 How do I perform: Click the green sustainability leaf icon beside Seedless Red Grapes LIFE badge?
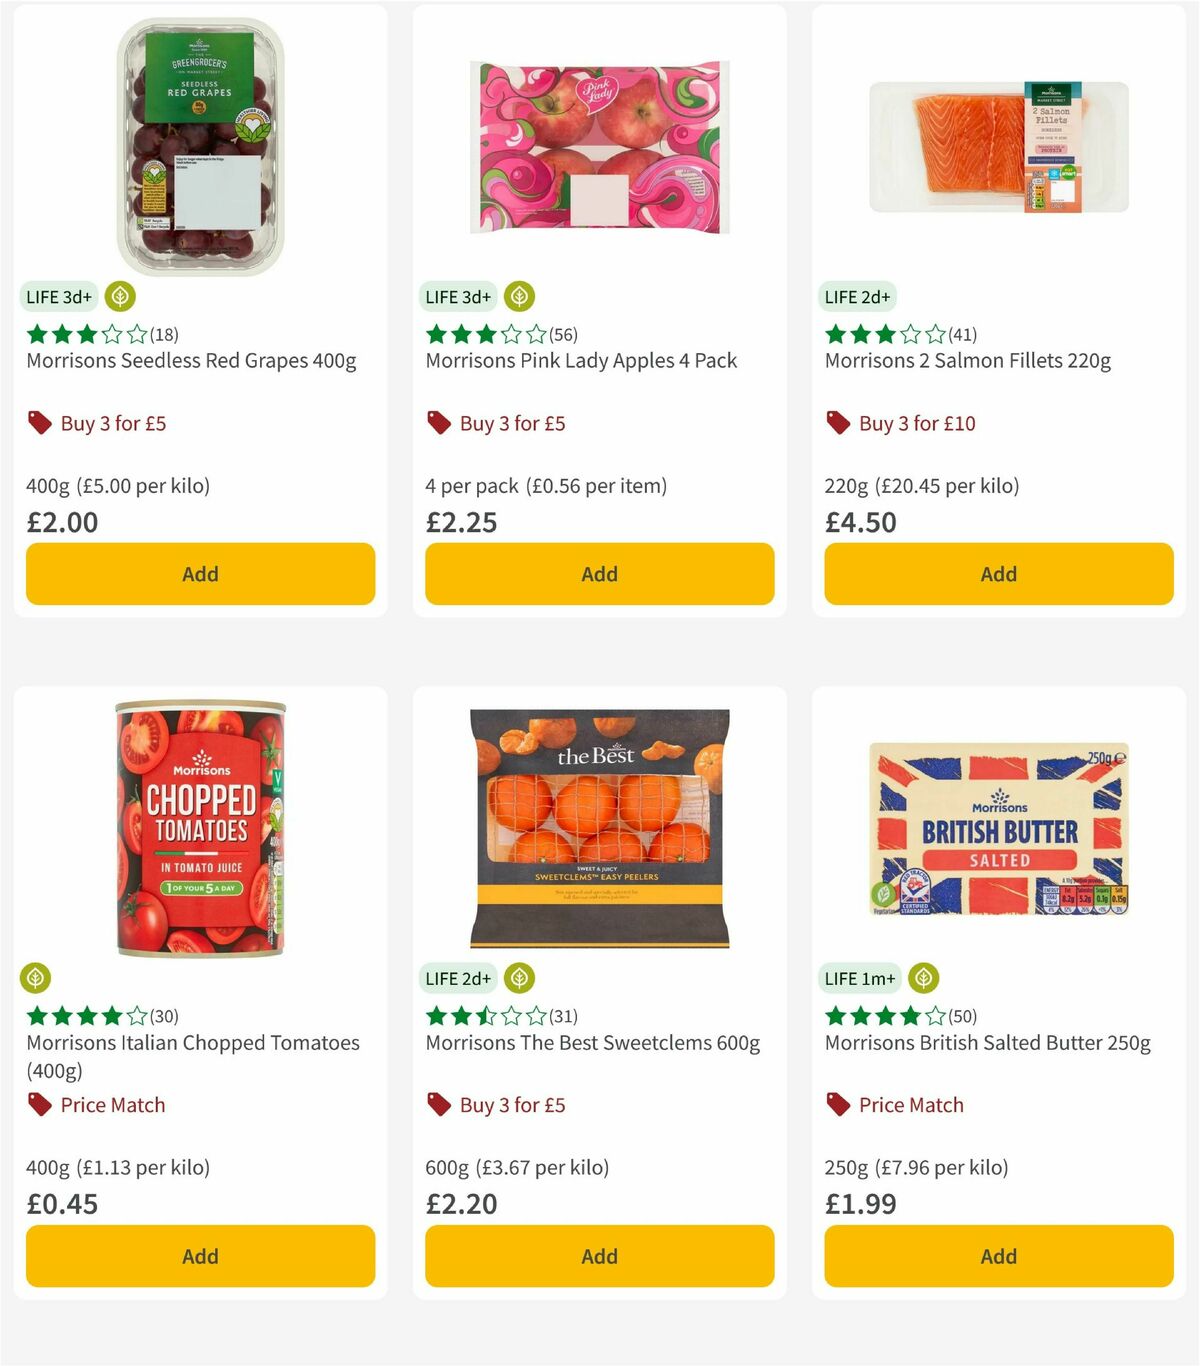(x=120, y=296)
